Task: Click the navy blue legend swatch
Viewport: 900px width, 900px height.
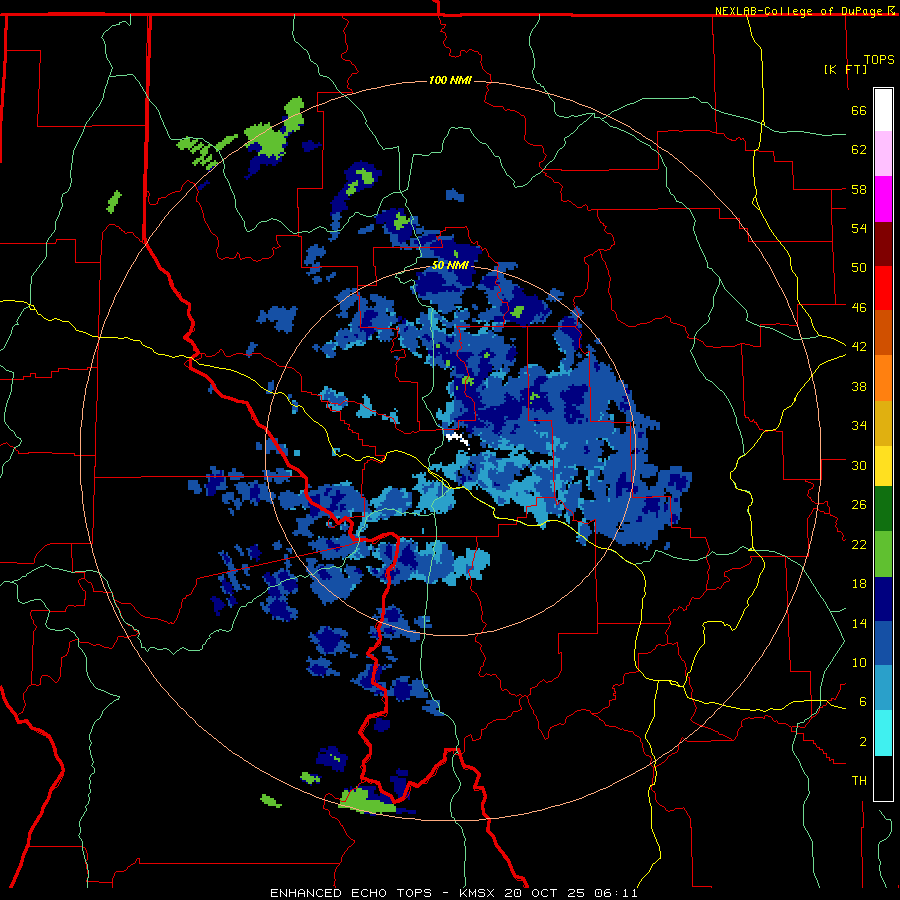Action: tap(883, 599)
